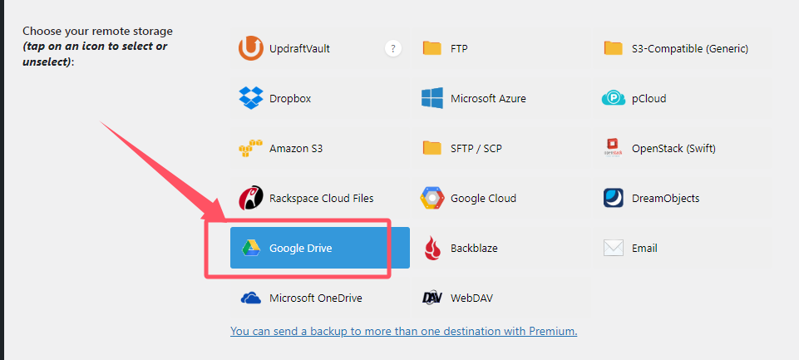Select the UpdraftVault storage icon

coord(251,48)
